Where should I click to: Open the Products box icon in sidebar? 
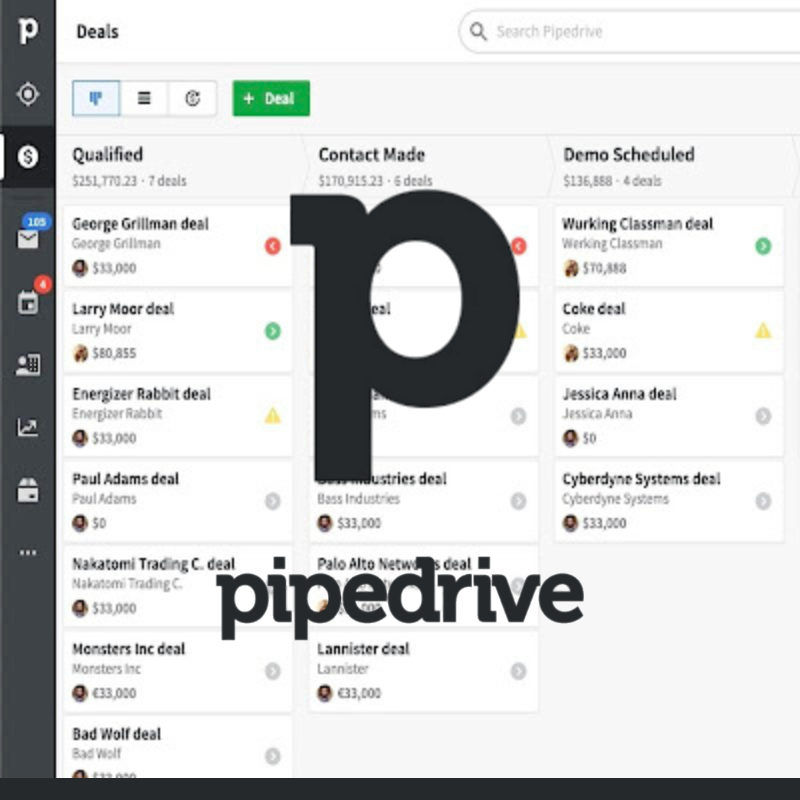[28, 491]
